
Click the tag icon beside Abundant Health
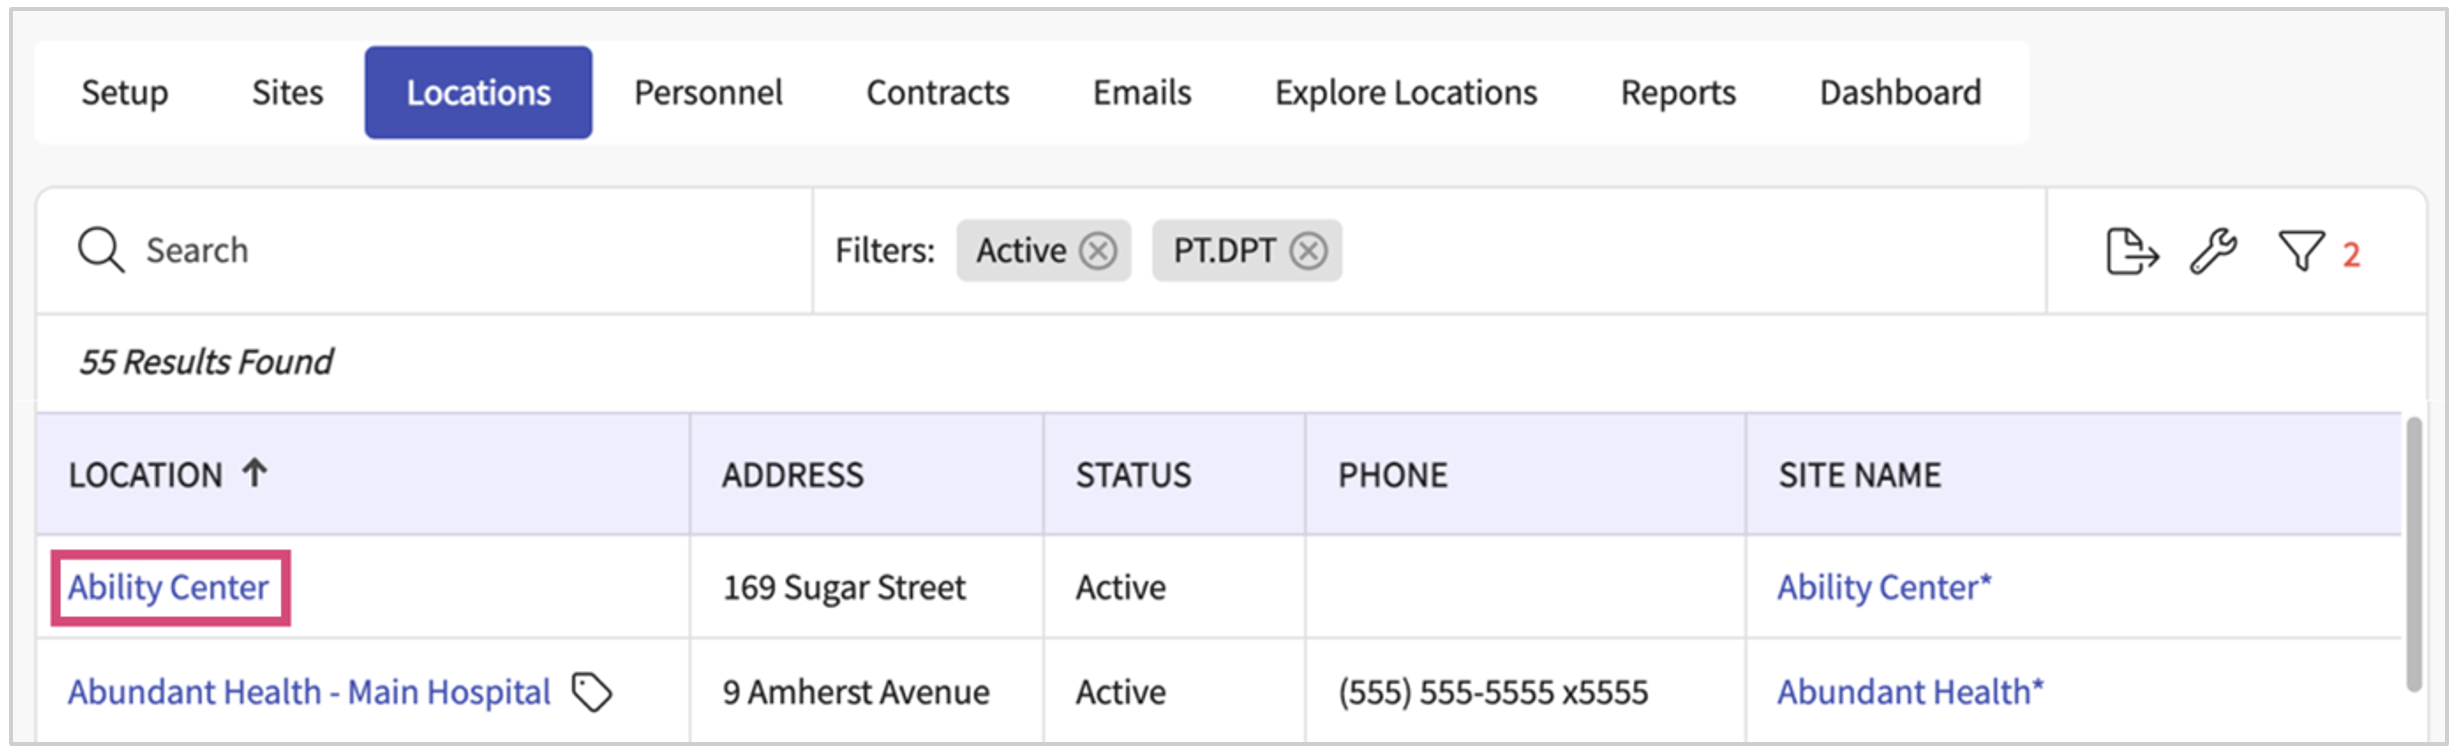click(x=591, y=692)
